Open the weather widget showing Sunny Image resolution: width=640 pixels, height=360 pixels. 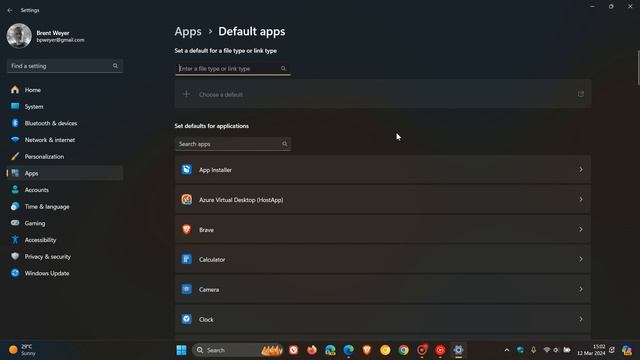[x=22, y=350]
